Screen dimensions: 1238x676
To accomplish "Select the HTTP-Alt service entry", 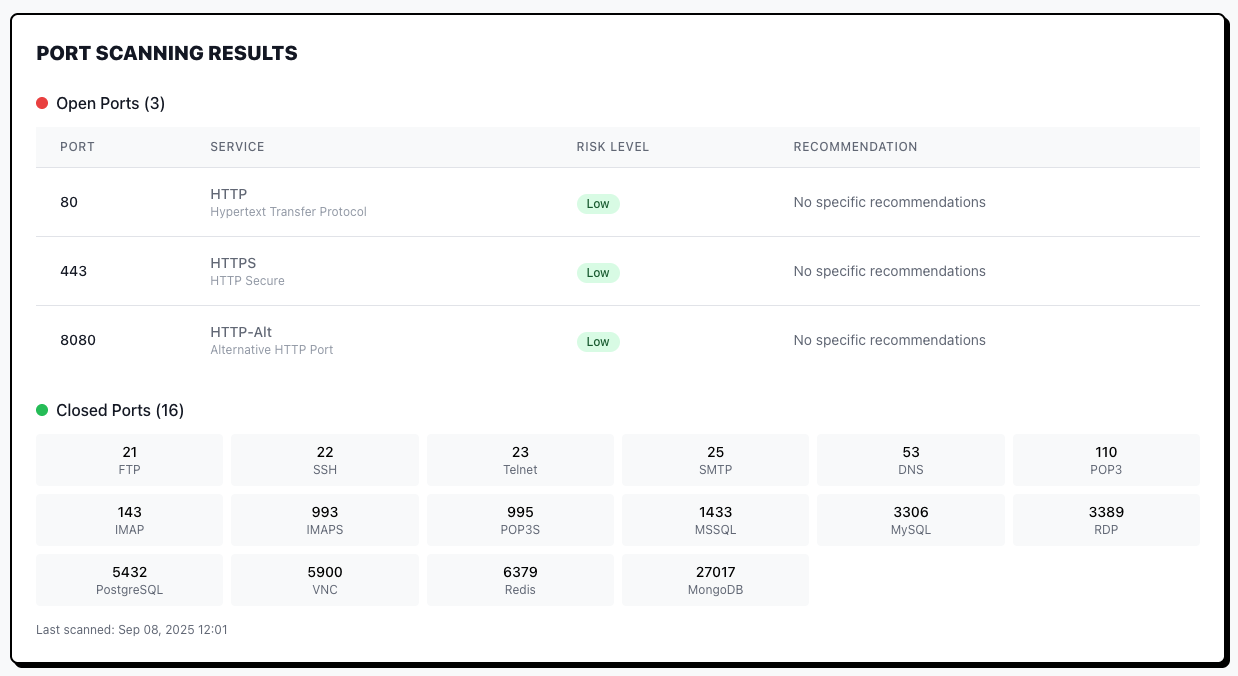I will click(241, 332).
